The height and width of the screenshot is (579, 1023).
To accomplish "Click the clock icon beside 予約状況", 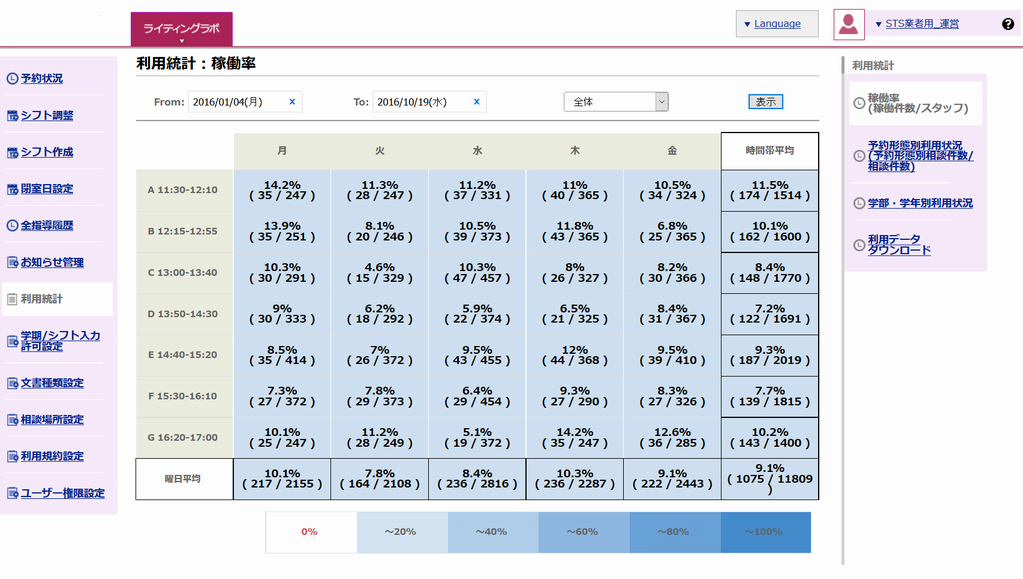I will pyautogui.click(x=12, y=78).
